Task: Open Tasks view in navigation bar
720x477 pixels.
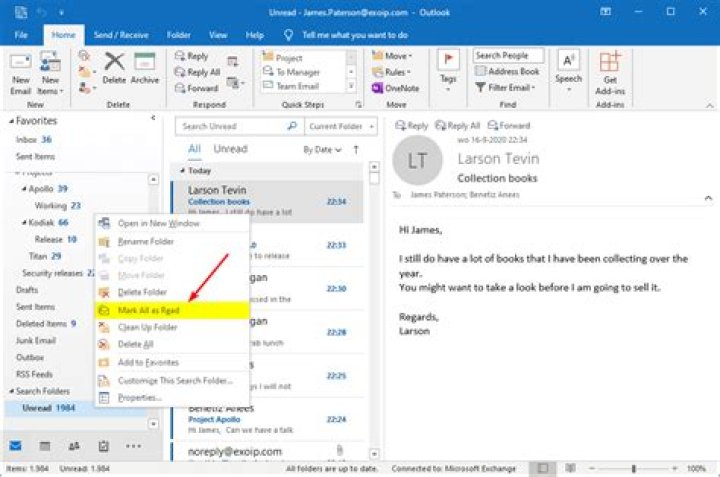Action: [x=103, y=446]
